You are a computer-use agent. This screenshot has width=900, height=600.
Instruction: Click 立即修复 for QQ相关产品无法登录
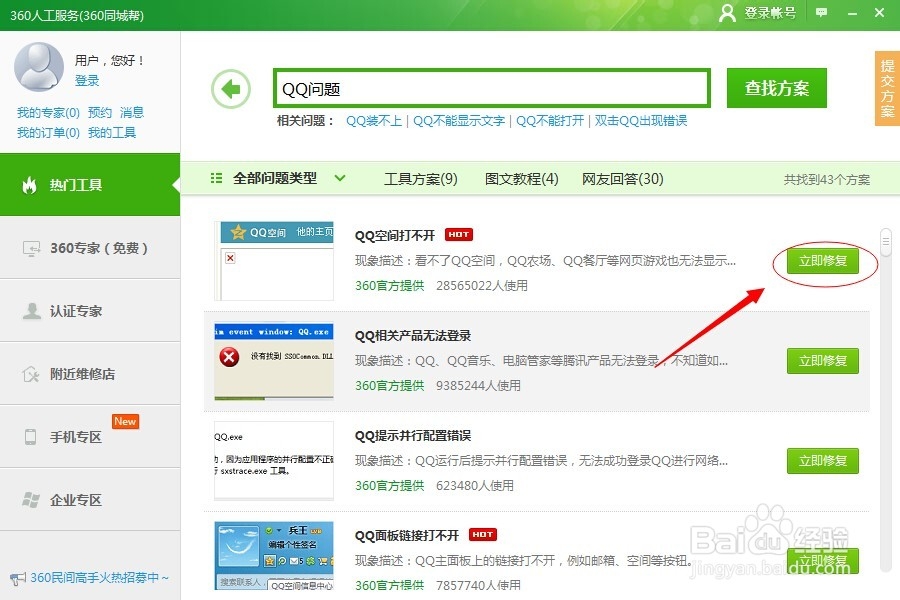click(823, 361)
